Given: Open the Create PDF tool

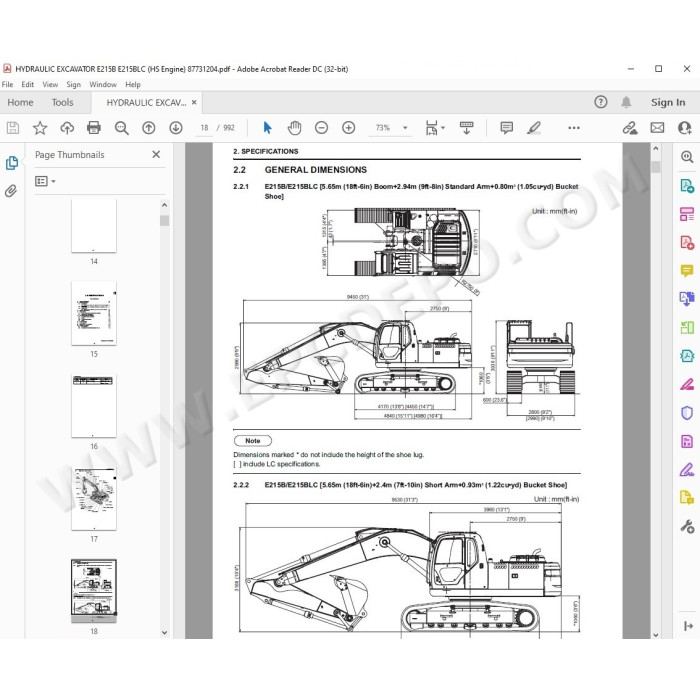Looking at the screenshot, I should tap(687, 242).
